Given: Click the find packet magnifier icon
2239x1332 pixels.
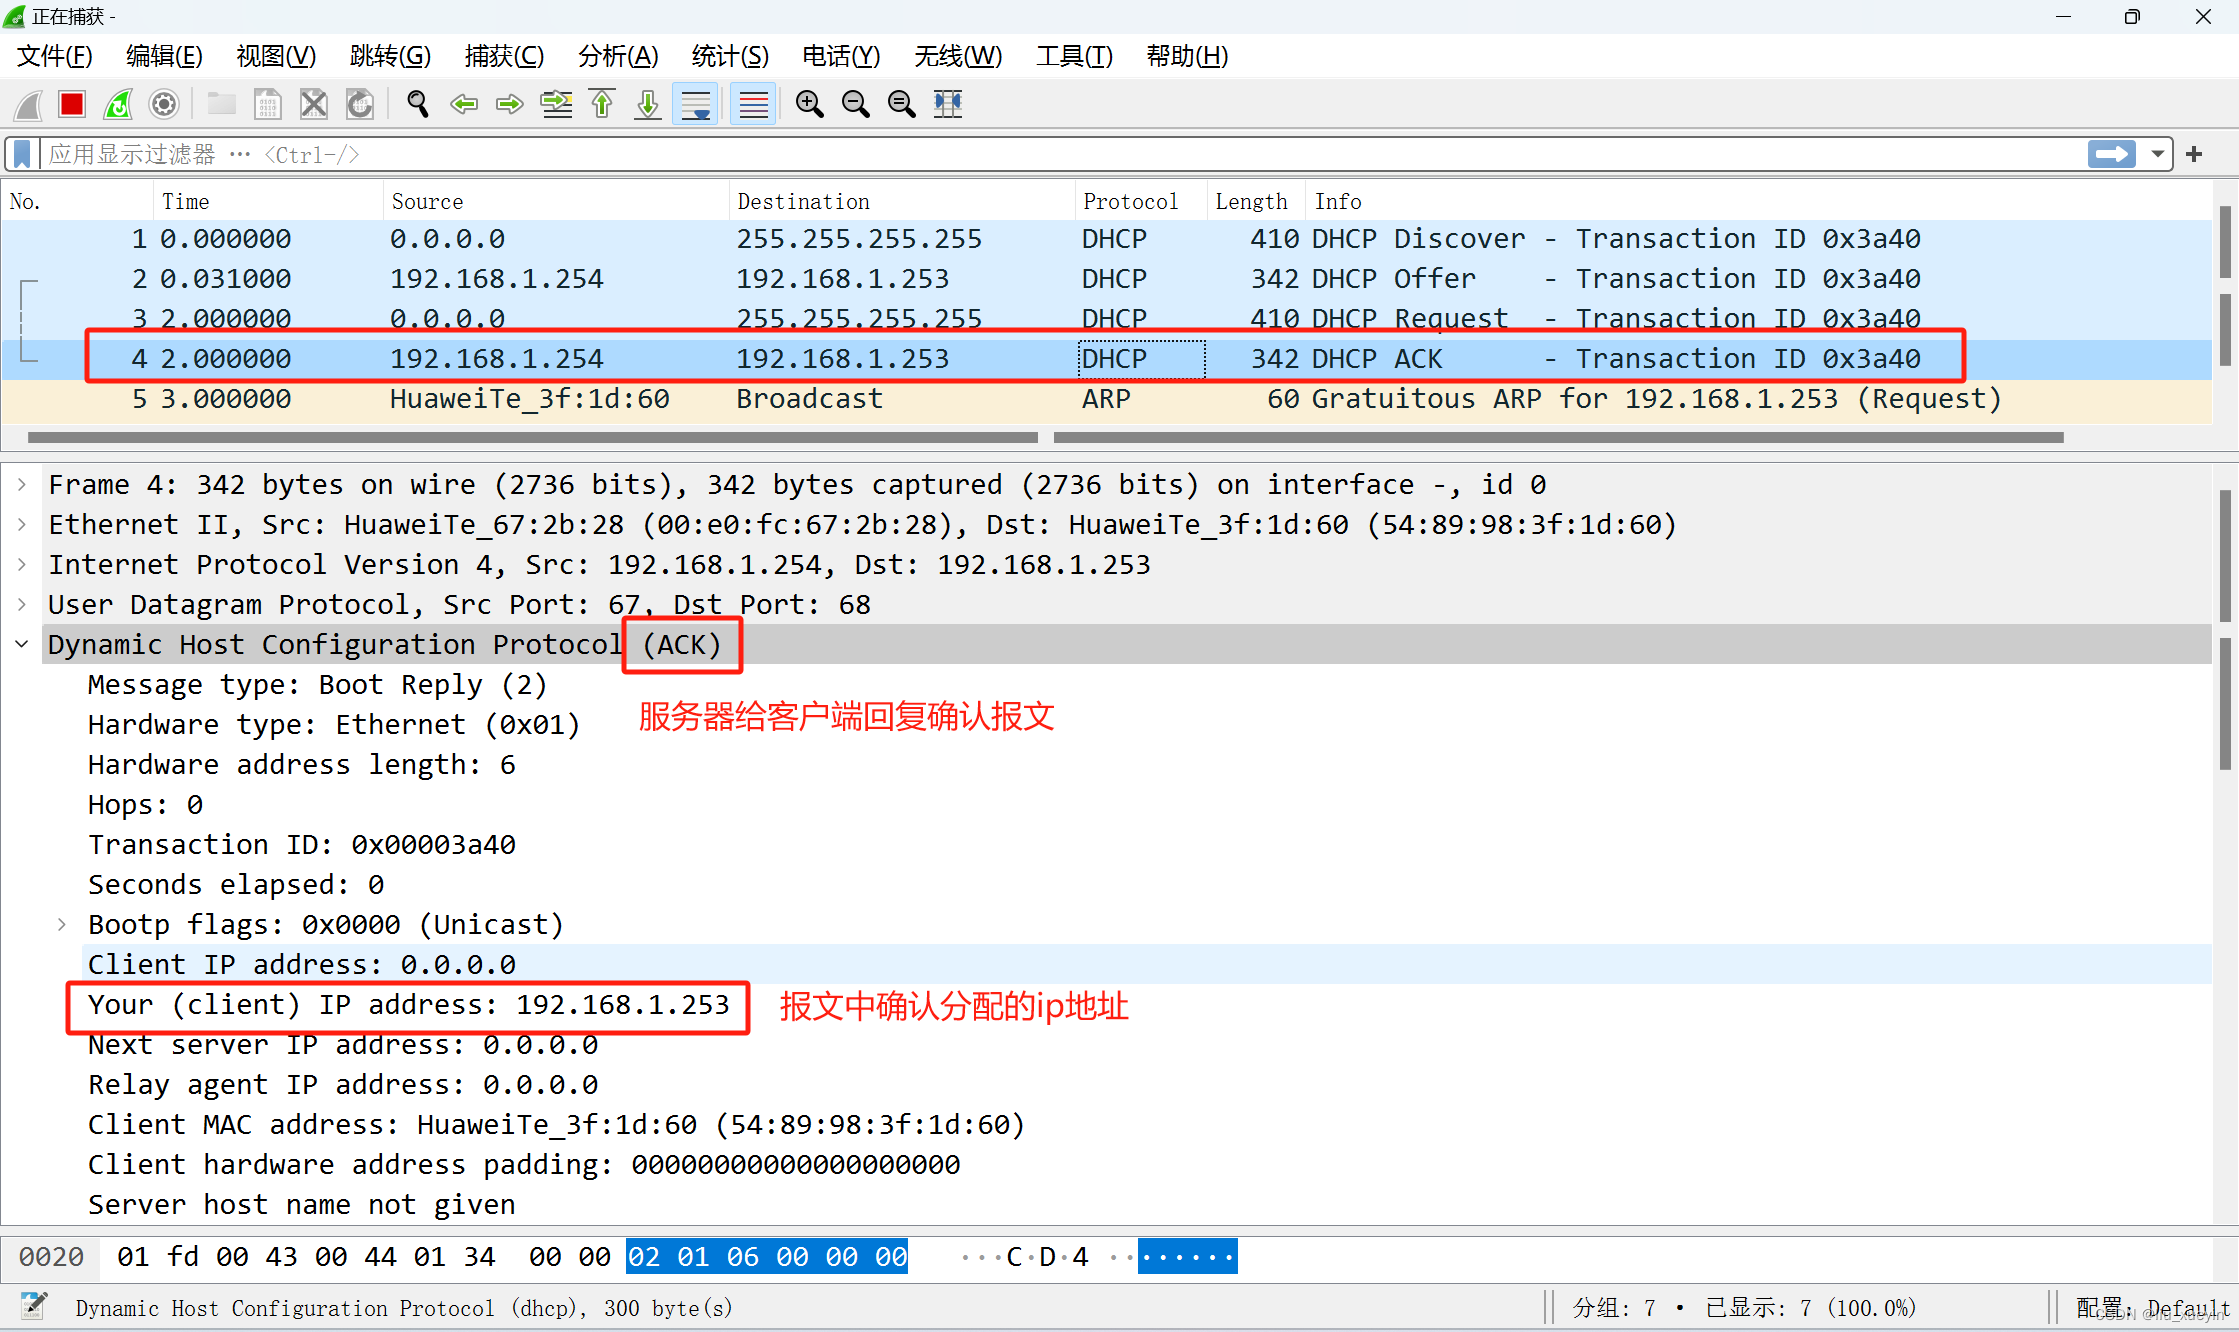Looking at the screenshot, I should (x=418, y=104).
